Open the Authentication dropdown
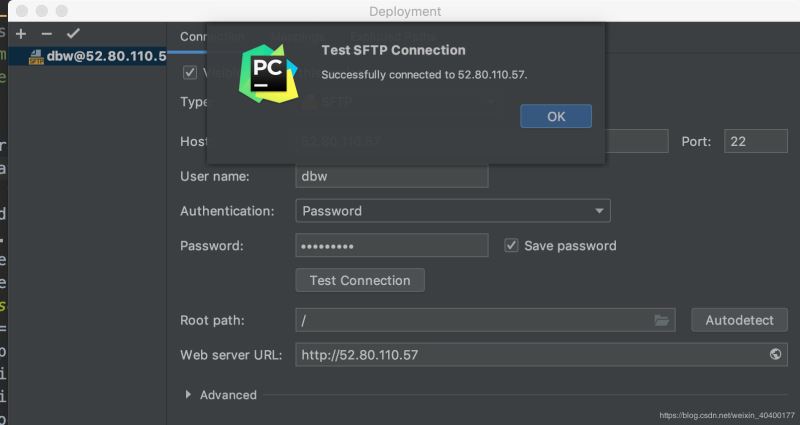800x425 pixels. click(452, 211)
